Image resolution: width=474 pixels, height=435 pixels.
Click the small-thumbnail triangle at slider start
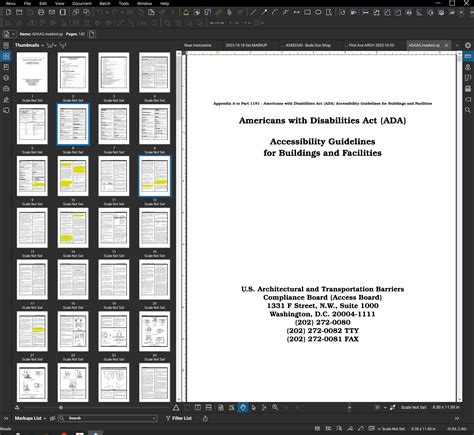(x=17, y=407)
